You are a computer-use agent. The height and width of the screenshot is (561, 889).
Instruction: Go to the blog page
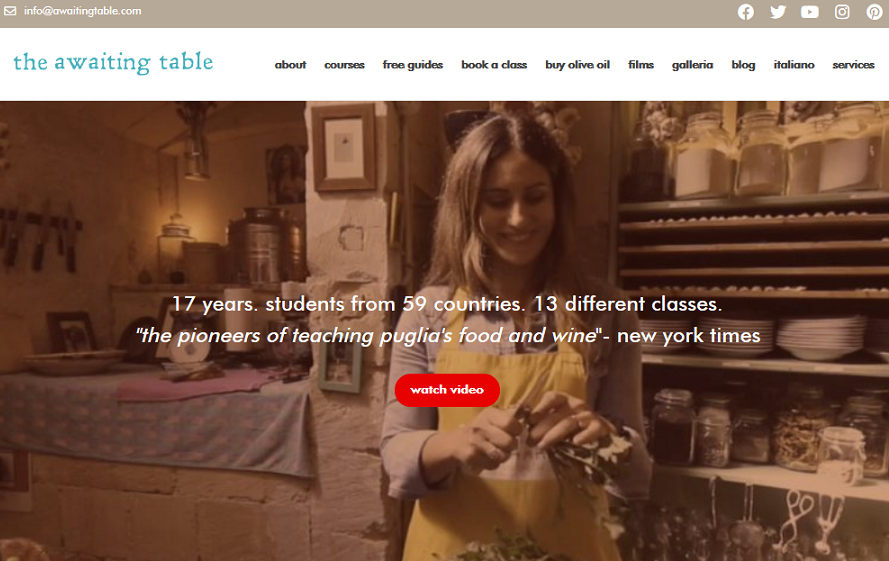click(743, 65)
